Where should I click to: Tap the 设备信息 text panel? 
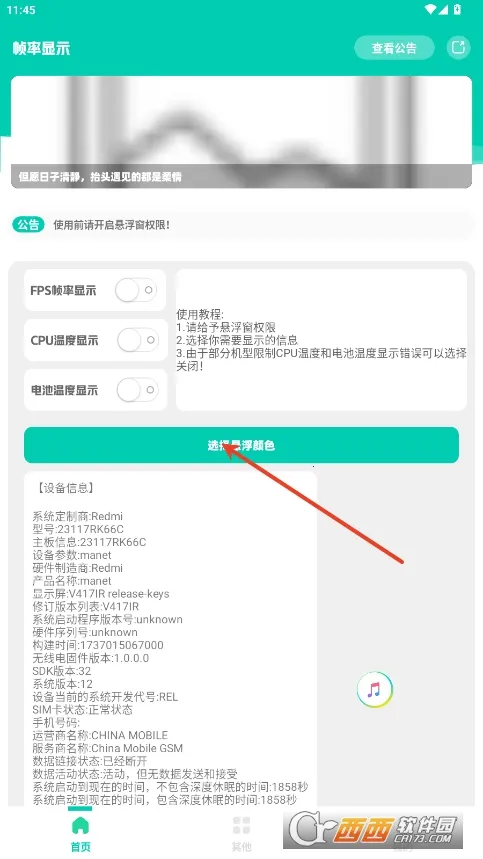170,639
